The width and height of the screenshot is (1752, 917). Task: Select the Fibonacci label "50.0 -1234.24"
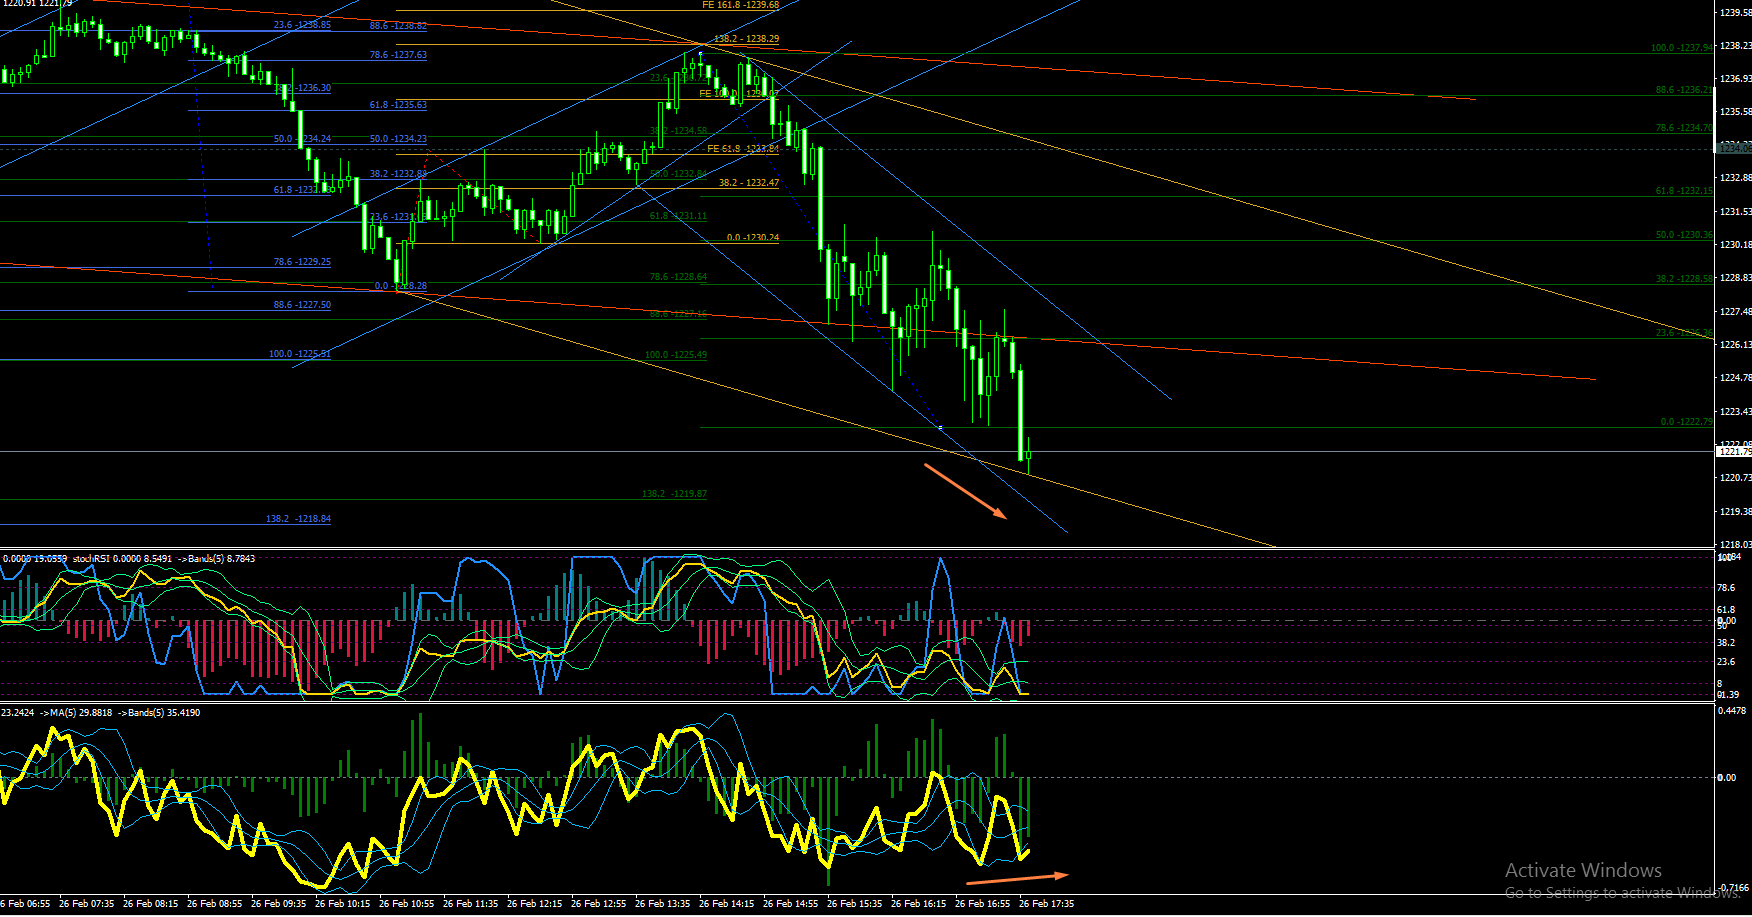point(302,139)
